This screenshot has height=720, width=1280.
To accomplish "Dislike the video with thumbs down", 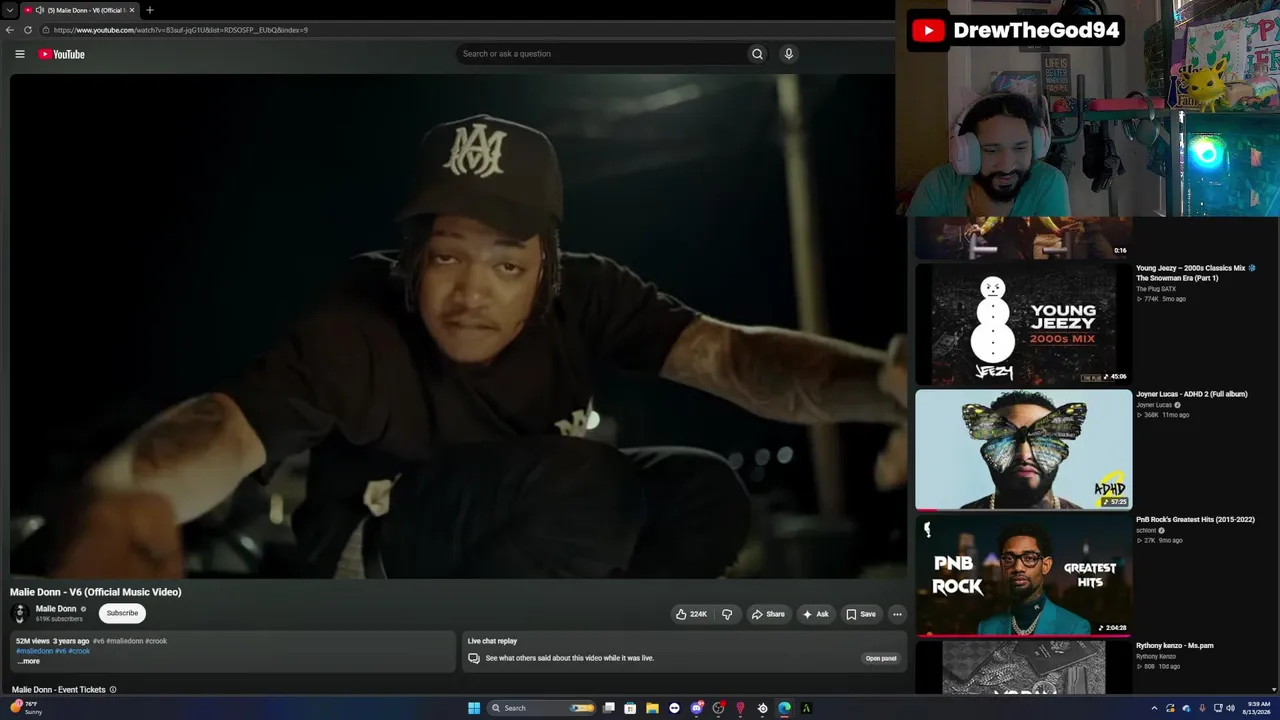I will click(727, 614).
